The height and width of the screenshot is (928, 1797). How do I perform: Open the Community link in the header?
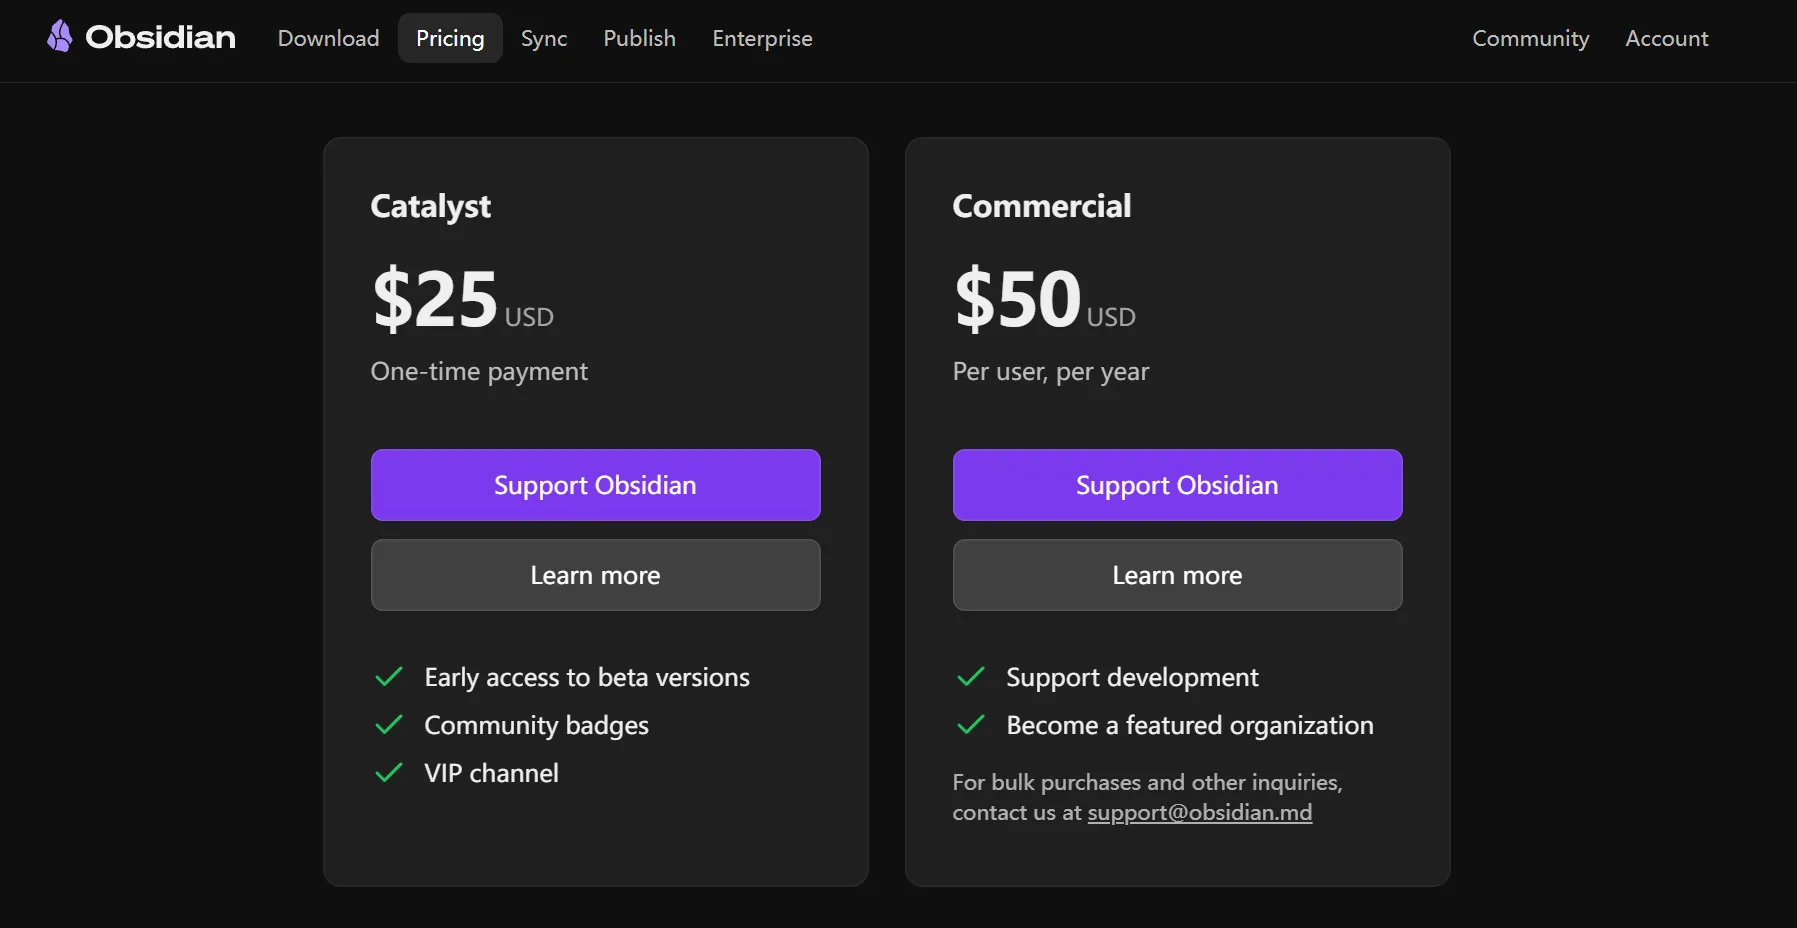tap(1530, 38)
